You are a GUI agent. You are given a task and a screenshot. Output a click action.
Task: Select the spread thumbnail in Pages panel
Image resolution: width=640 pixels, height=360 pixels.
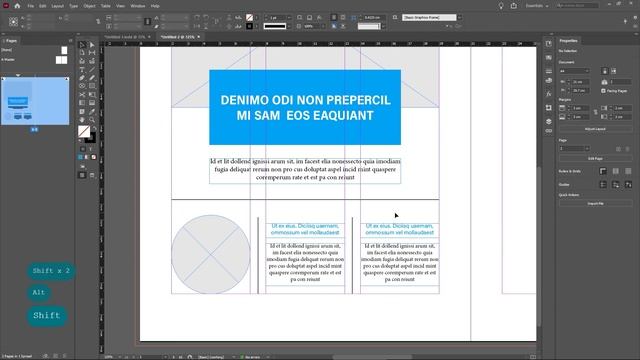(x=35, y=101)
